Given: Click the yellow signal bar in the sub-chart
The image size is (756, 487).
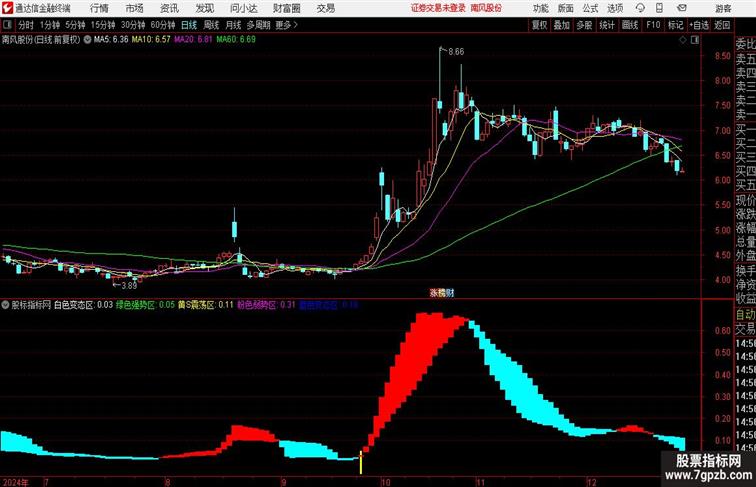Looking at the screenshot, I should (361, 462).
